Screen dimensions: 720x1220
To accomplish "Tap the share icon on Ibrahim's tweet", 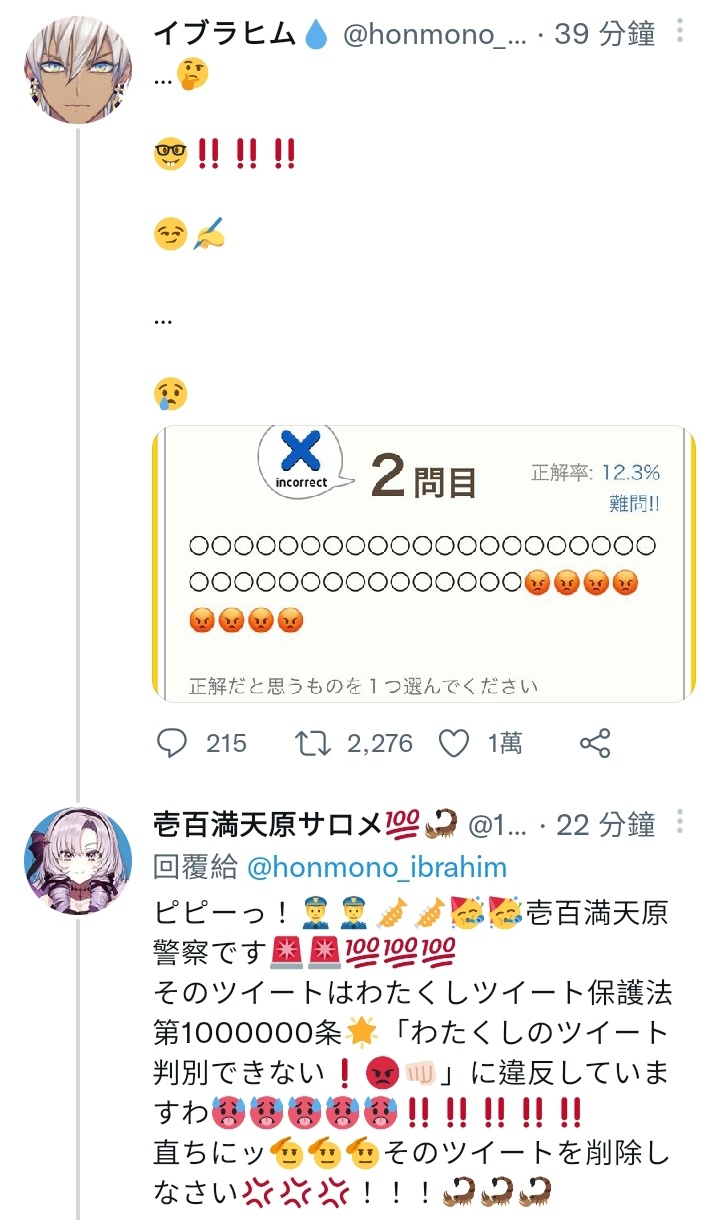I will pos(595,743).
